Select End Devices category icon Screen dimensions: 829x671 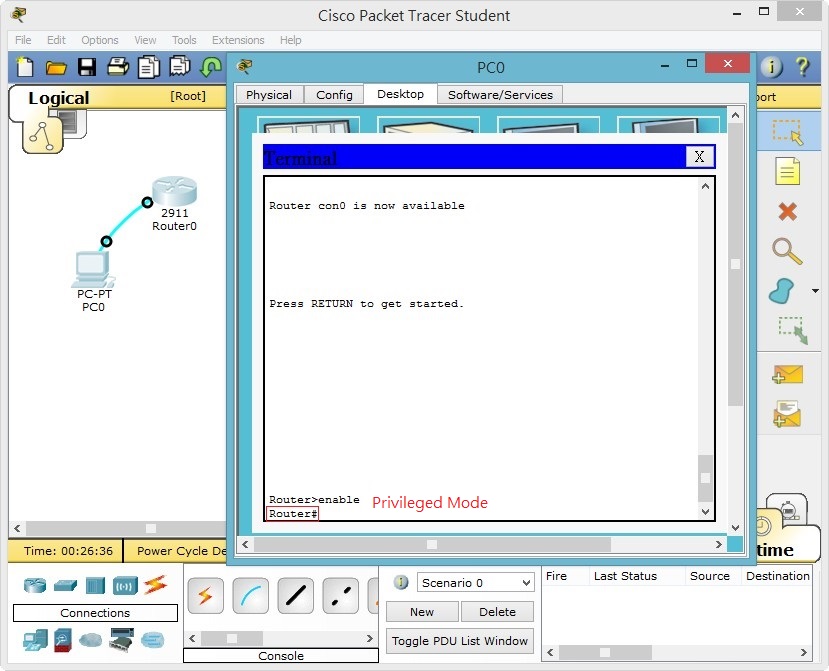click(x=35, y=640)
